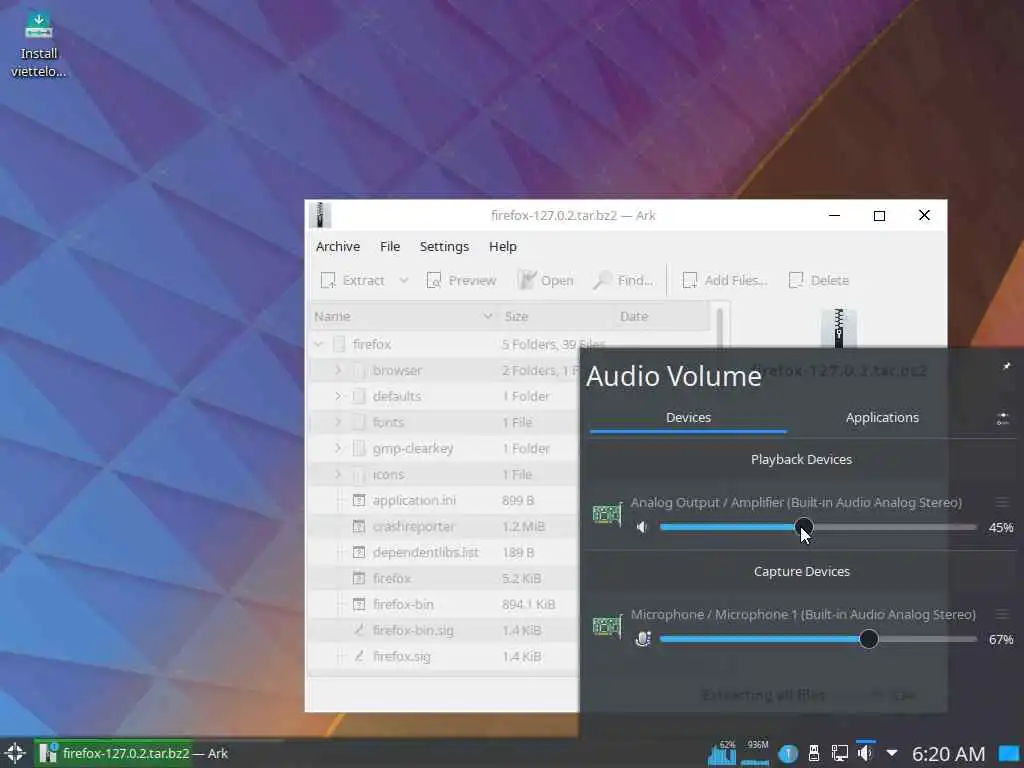Image resolution: width=1024 pixels, height=768 pixels.
Task: Open the Microphone device hamburger menu
Action: 1002,615
